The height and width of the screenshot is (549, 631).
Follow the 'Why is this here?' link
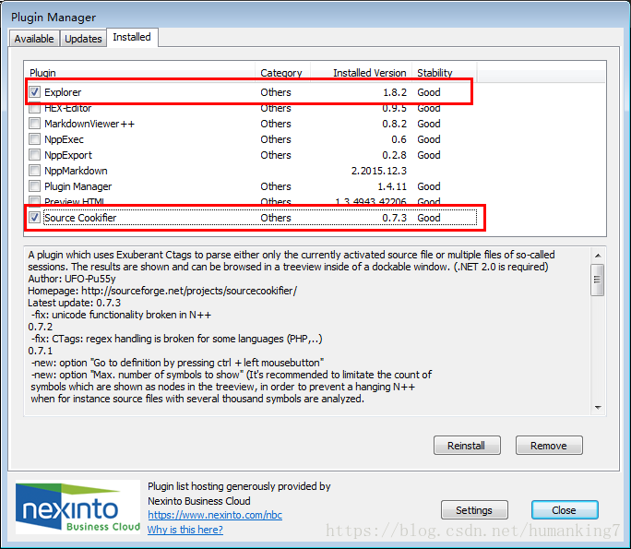(x=185, y=530)
